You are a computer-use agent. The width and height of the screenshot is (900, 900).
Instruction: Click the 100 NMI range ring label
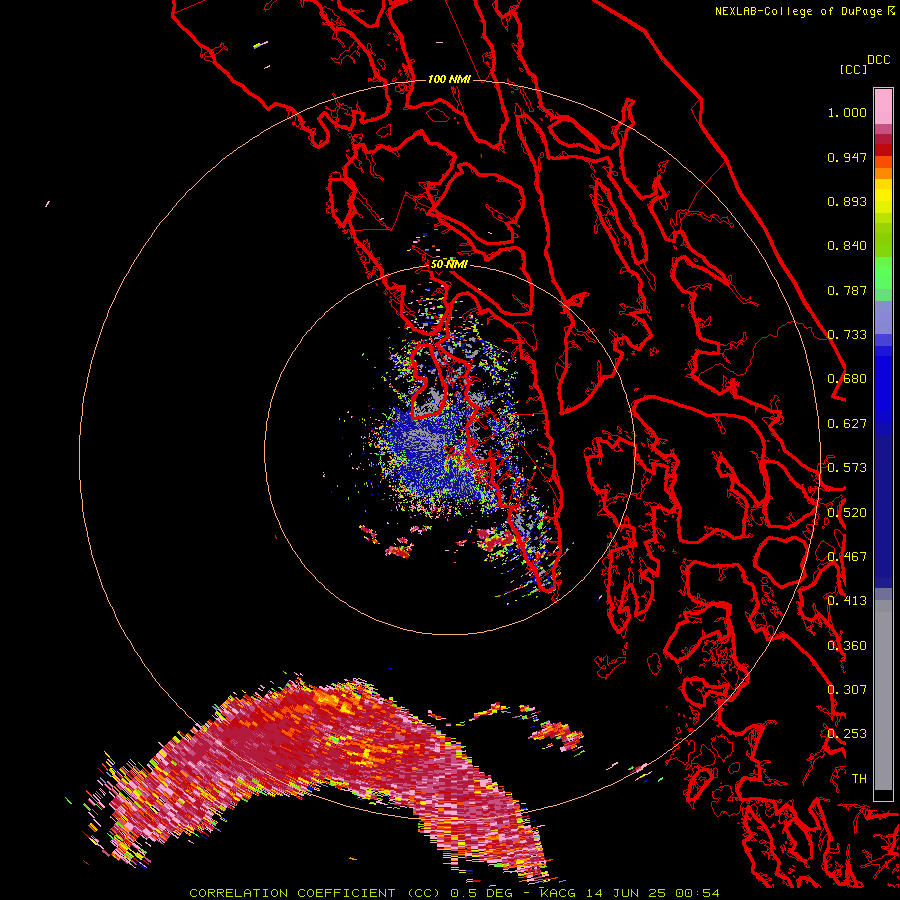click(449, 79)
